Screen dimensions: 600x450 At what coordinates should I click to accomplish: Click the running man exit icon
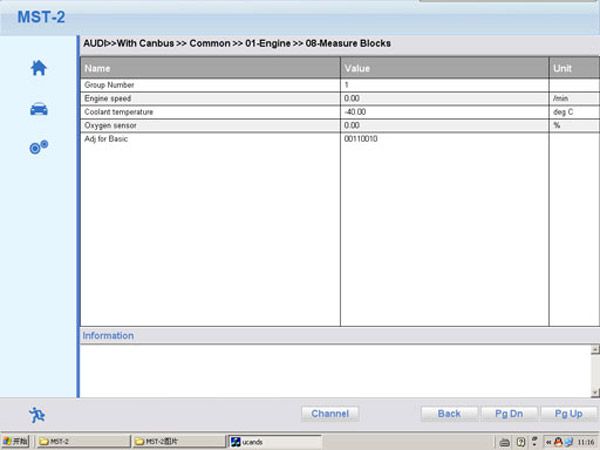tap(37, 414)
